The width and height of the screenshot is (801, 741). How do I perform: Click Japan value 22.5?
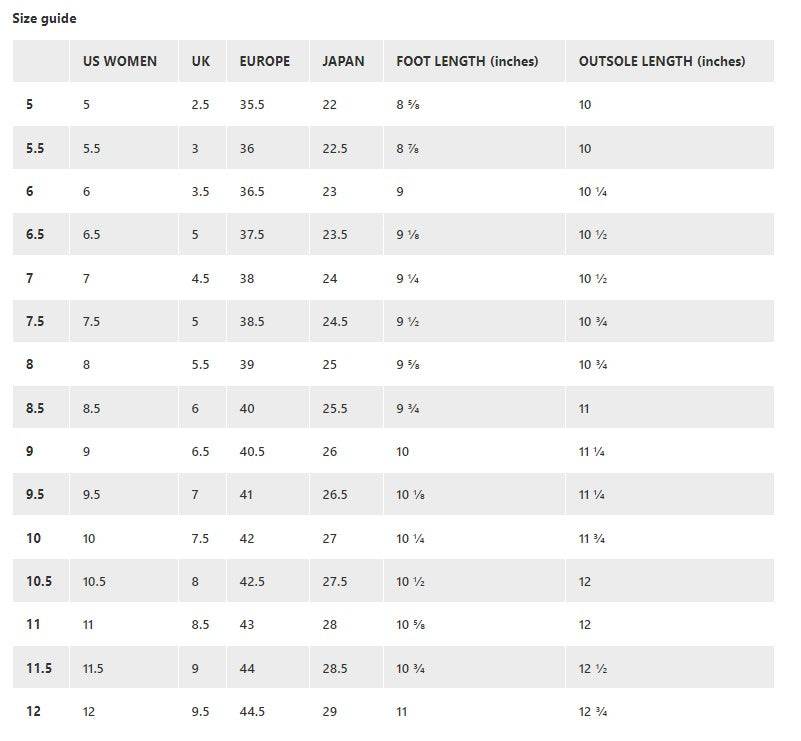click(335, 148)
